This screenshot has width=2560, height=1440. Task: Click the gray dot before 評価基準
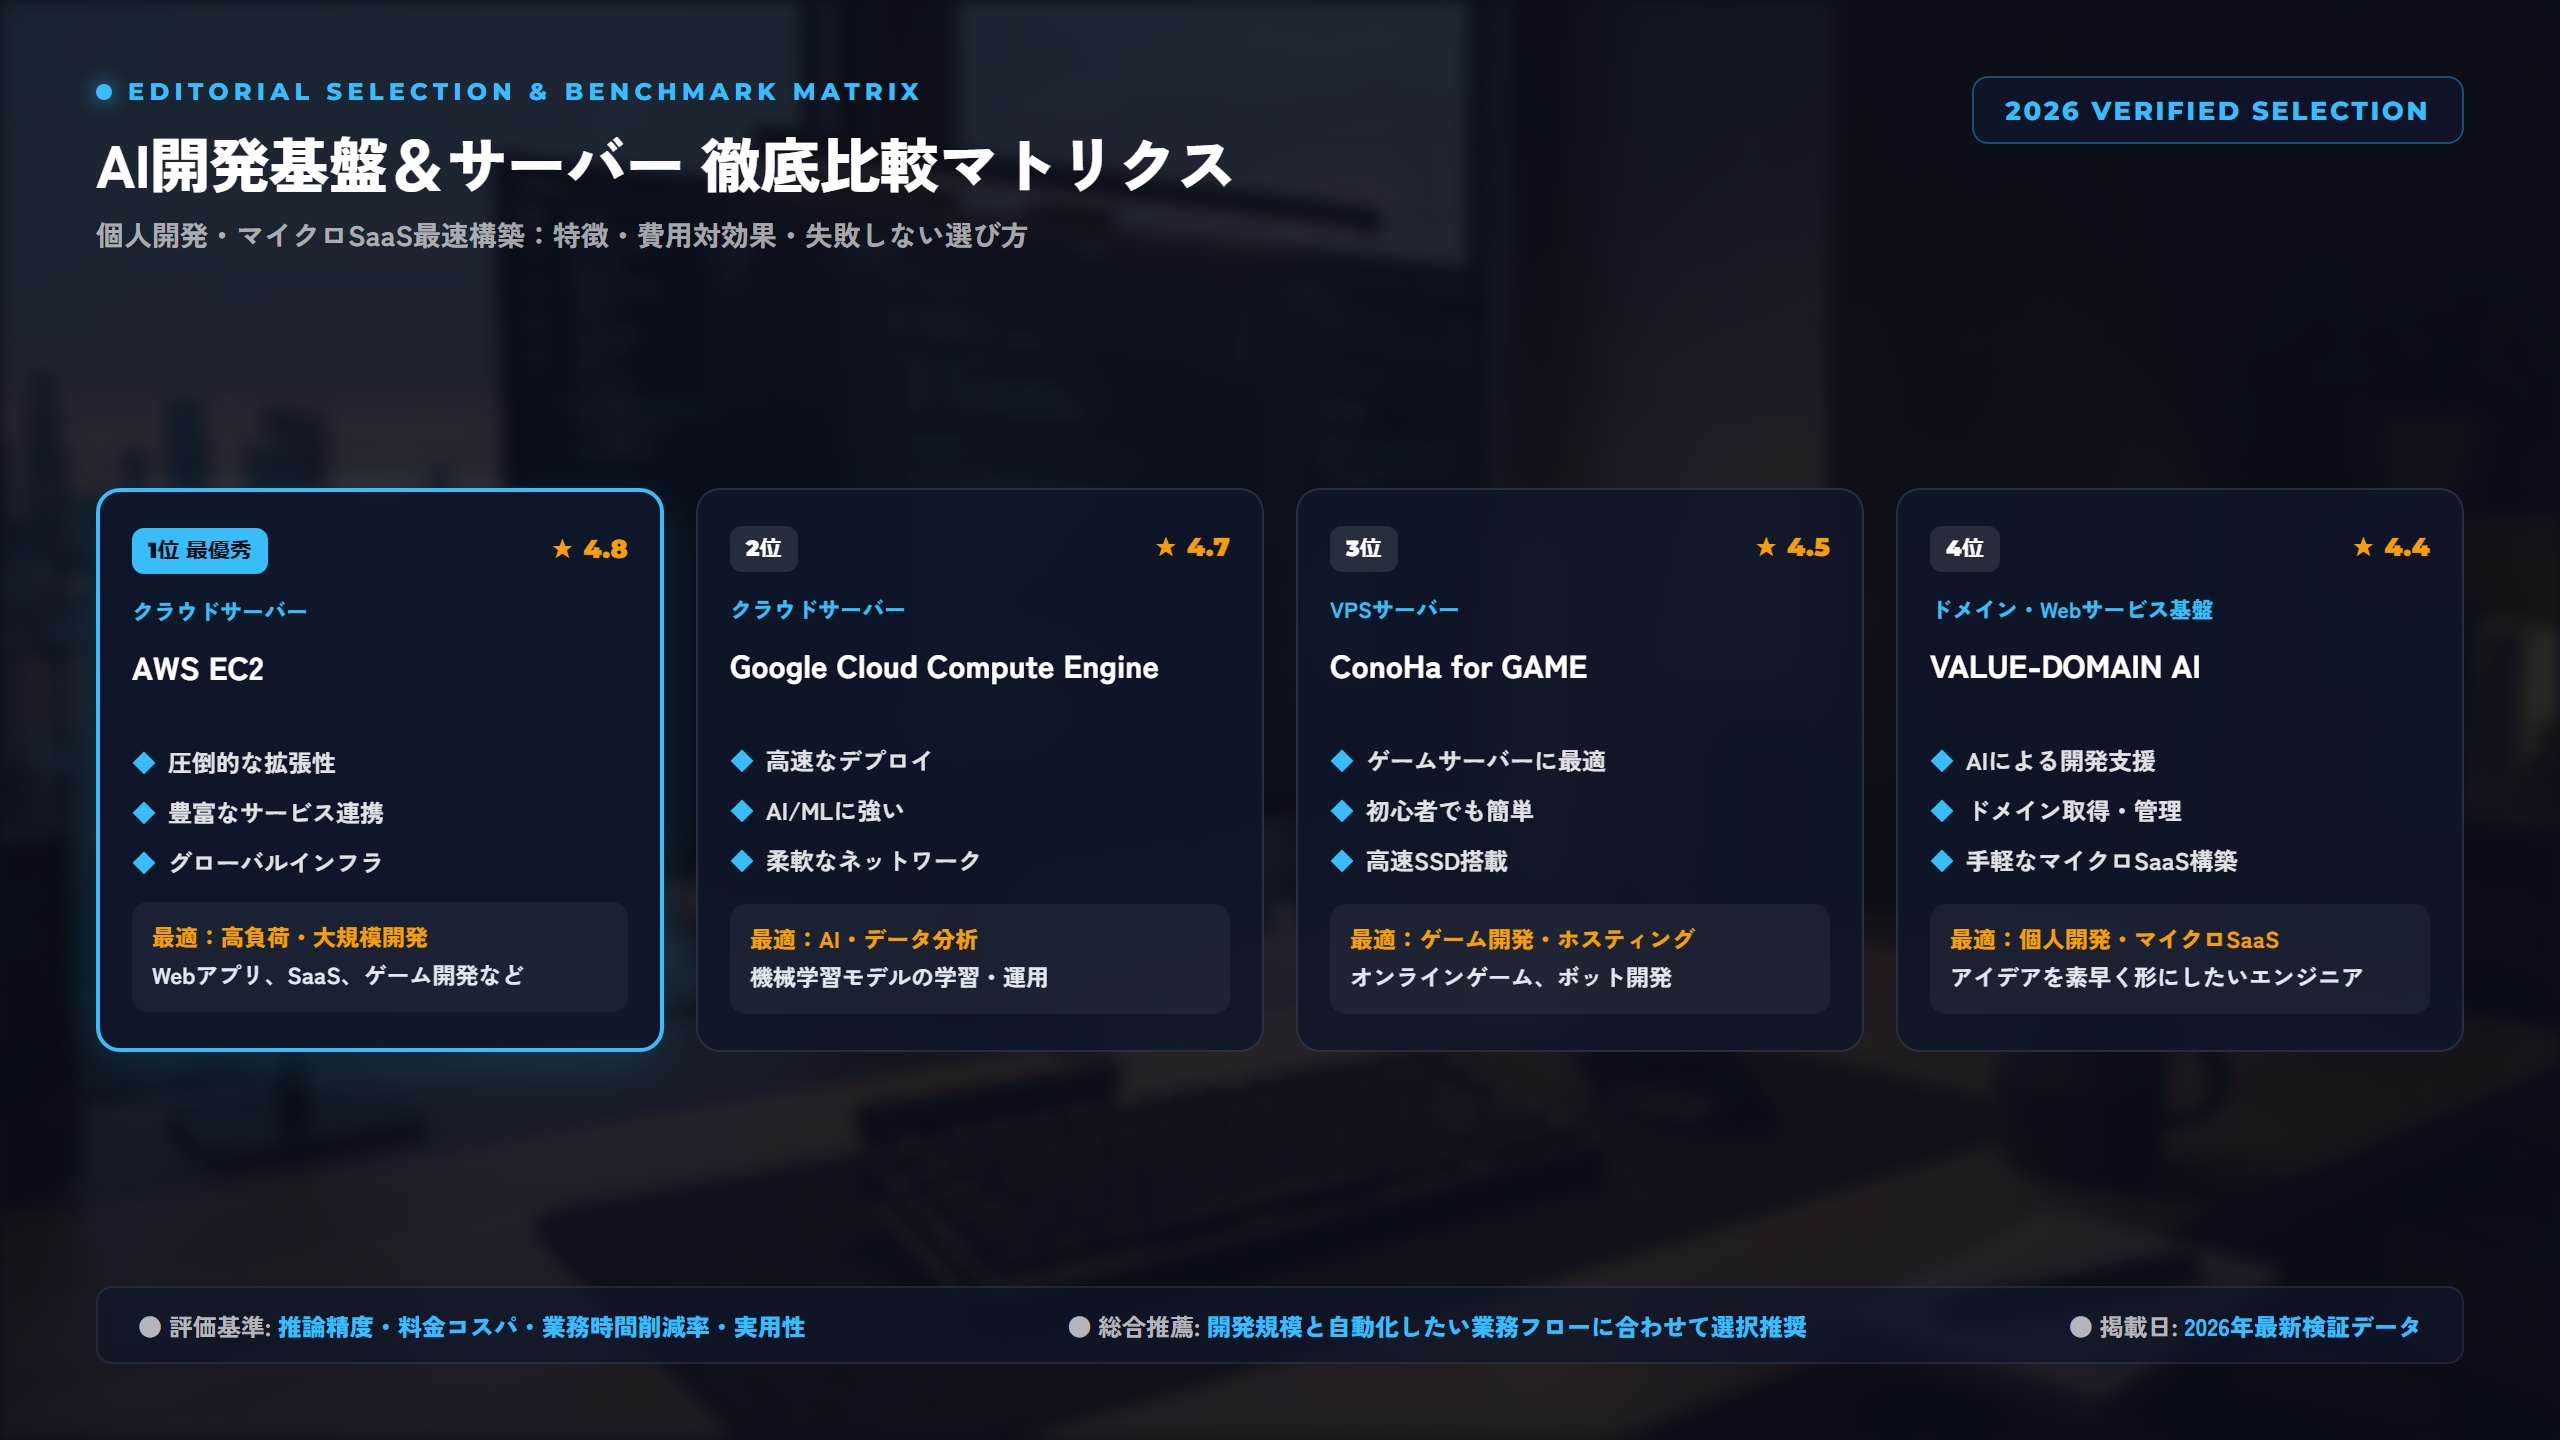click(150, 1327)
